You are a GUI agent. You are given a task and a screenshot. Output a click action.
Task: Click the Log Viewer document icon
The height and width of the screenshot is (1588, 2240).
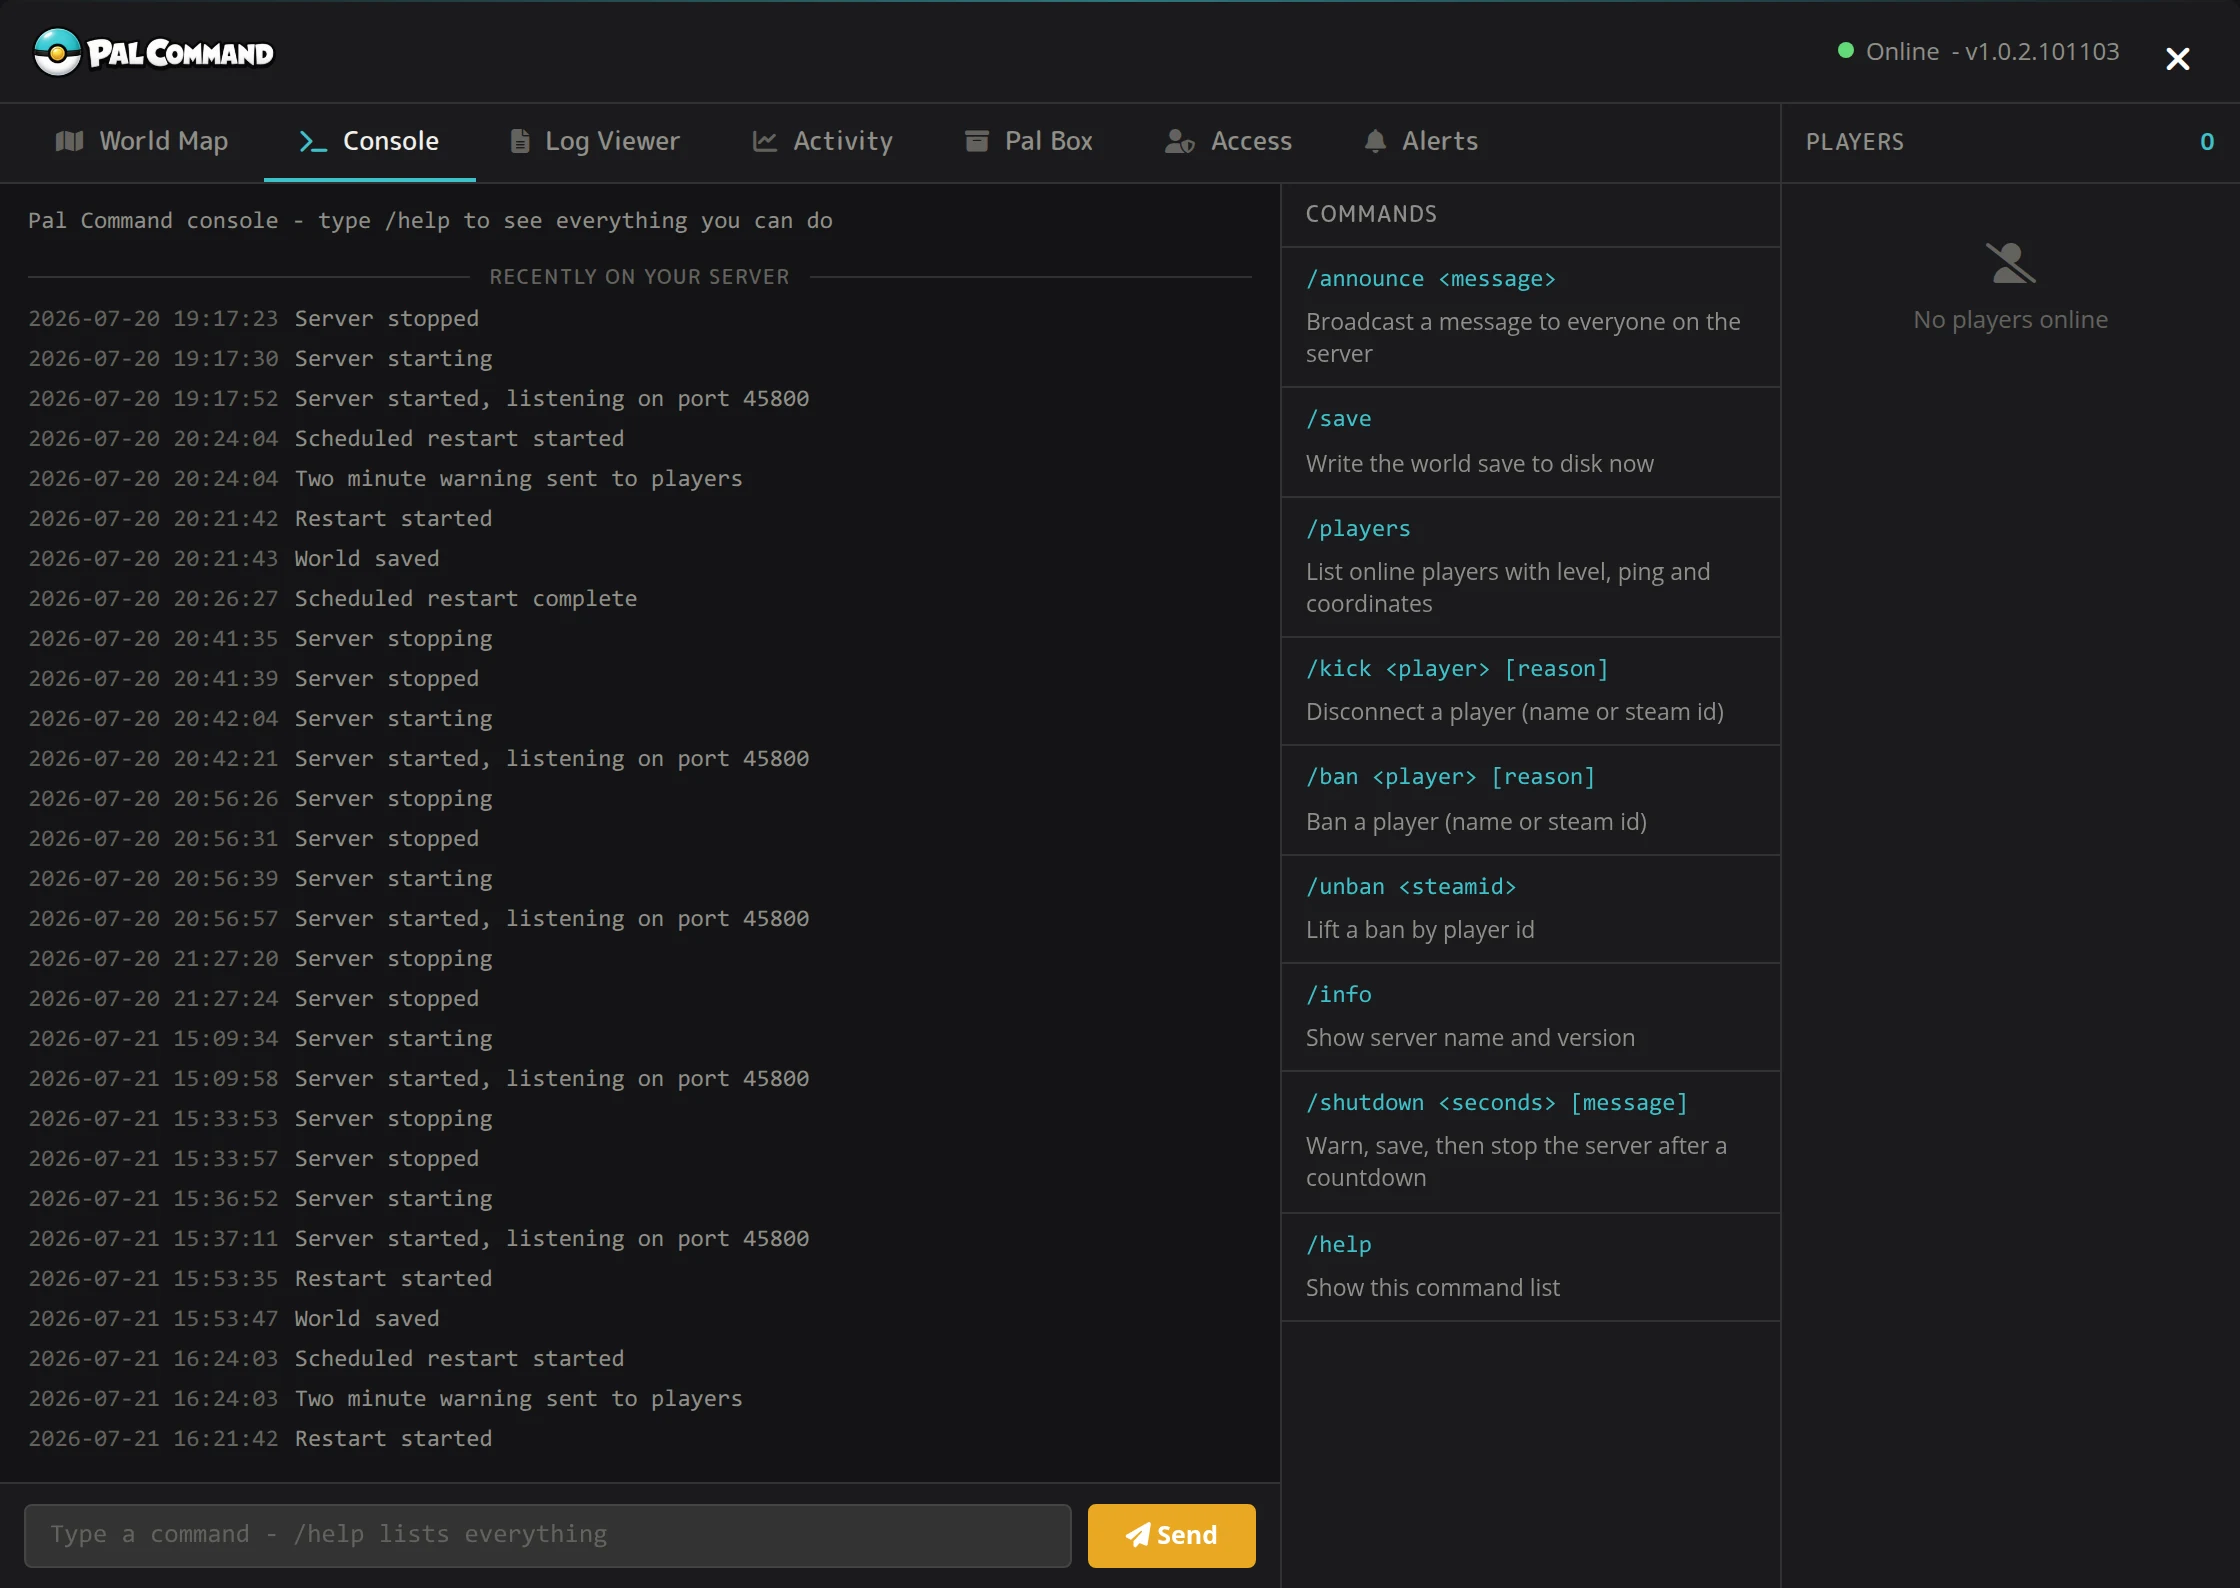coord(519,141)
